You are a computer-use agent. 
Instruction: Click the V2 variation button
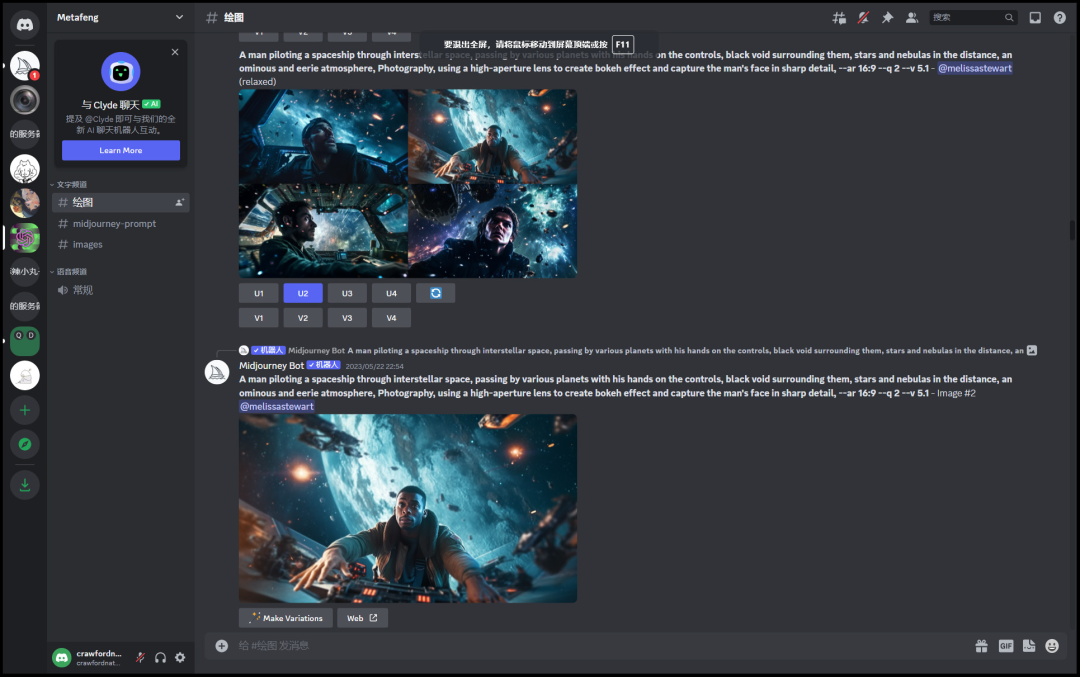(x=303, y=318)
